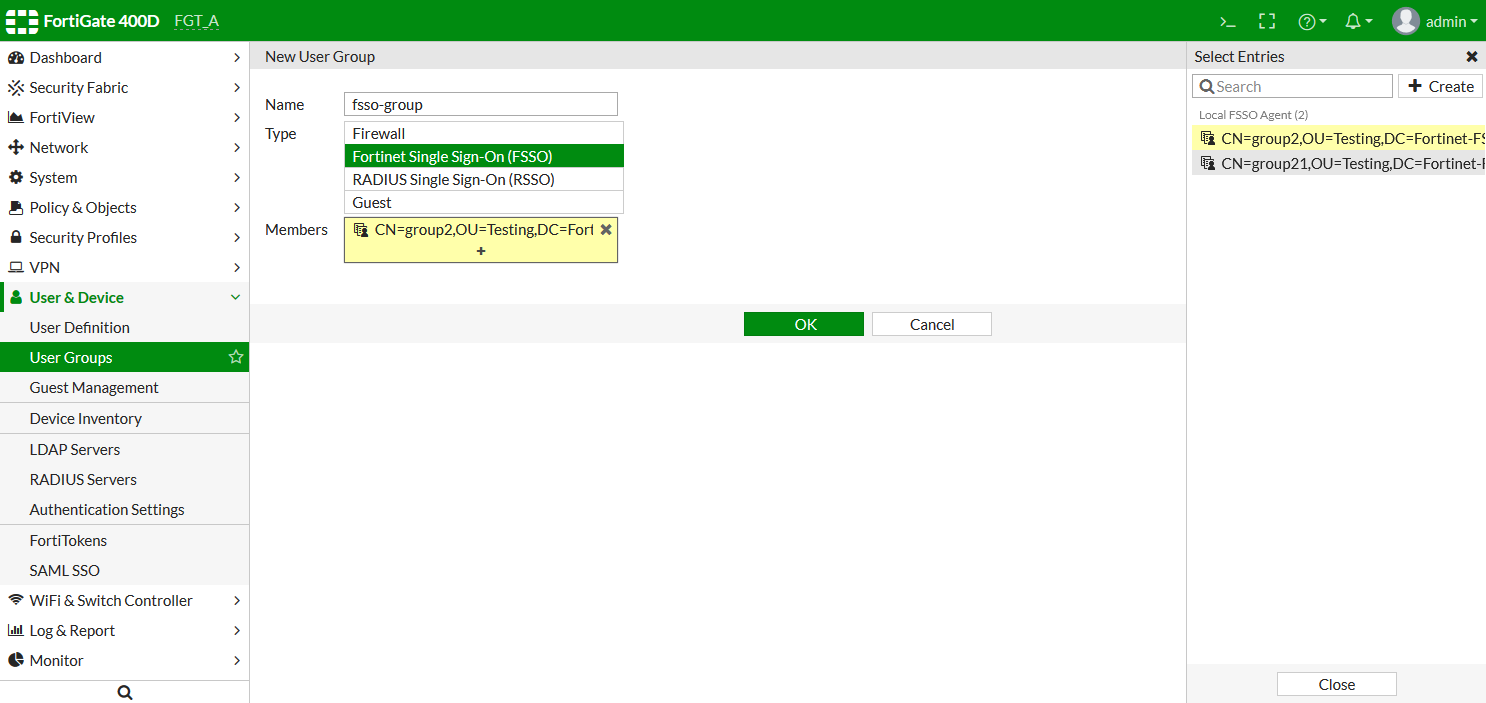Click the Log & Report bar-chart icon
Viewport: 1486px width, 703px height.
(x=15, y=631)
